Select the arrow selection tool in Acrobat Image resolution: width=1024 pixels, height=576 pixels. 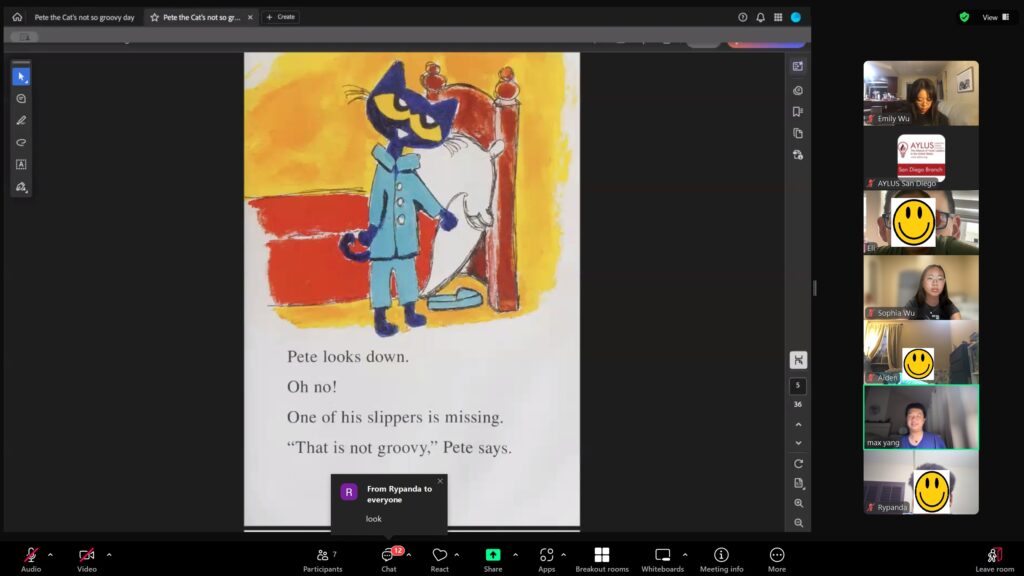click(21, 77)
